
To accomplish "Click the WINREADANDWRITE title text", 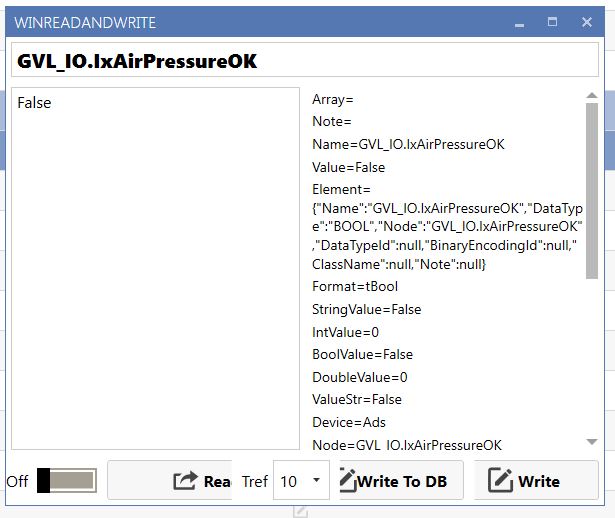I will 85,23.
